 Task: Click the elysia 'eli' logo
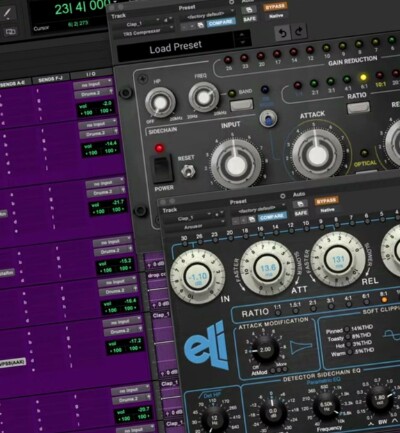click(206, 345)
